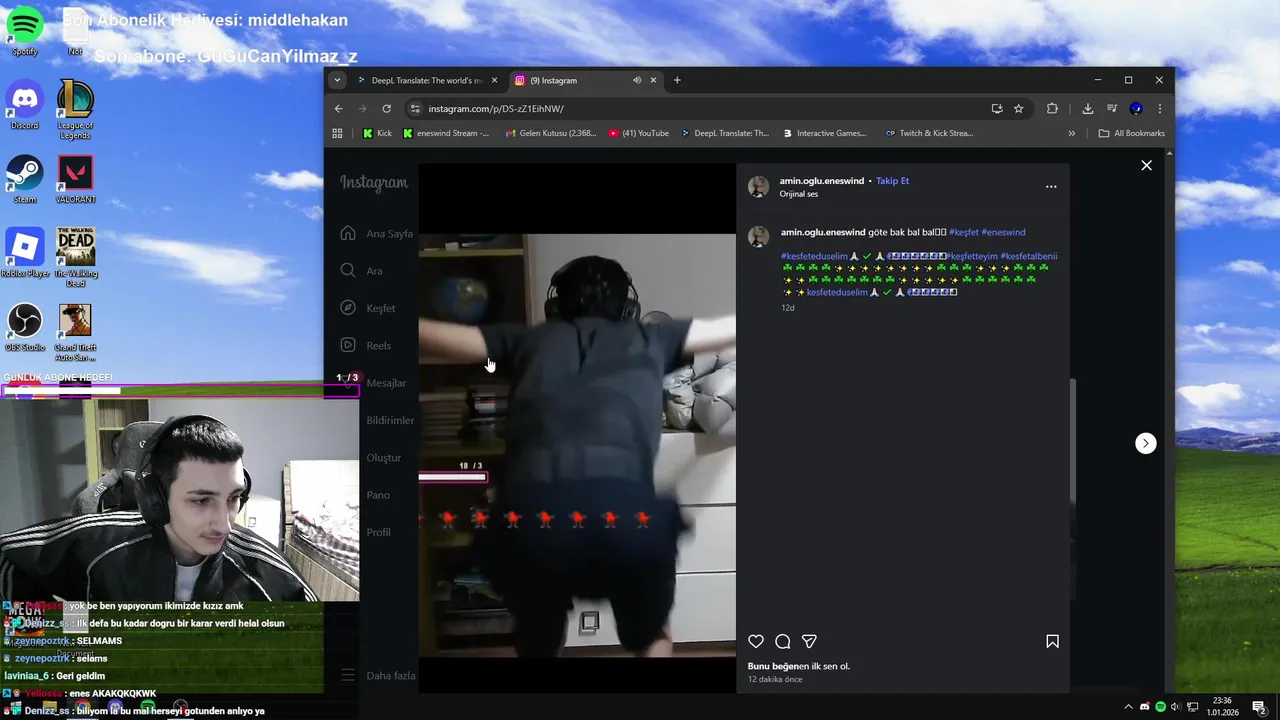This screenshot has height=720, width=1280.
Task: View site information icon in address bar
Action: [x=415, y=108]
